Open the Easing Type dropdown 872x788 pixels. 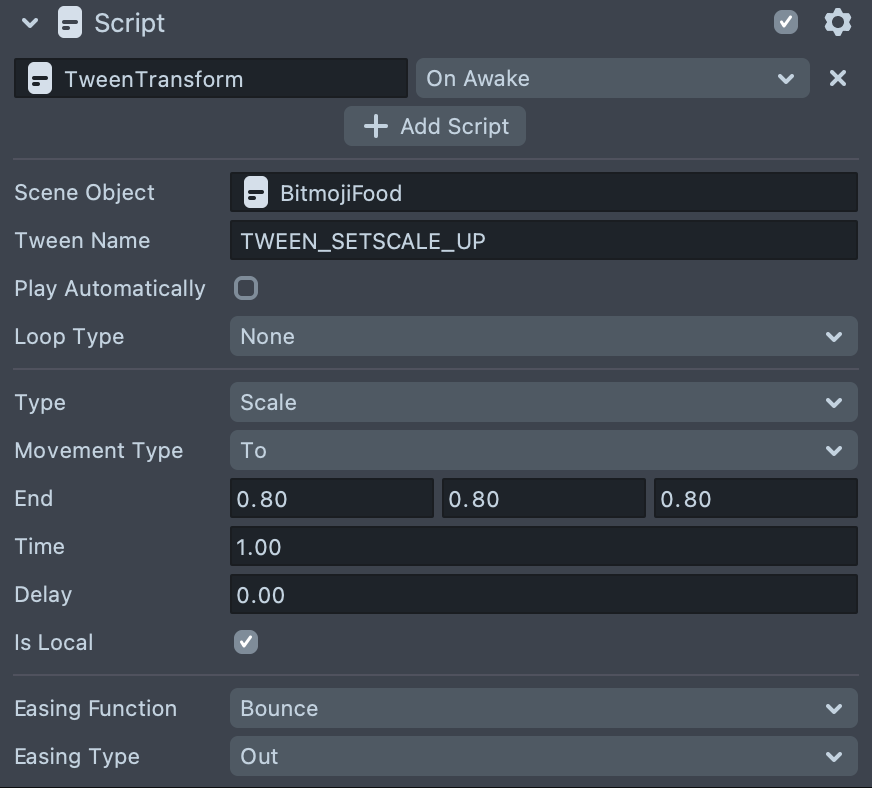click(x=543, y=756)
